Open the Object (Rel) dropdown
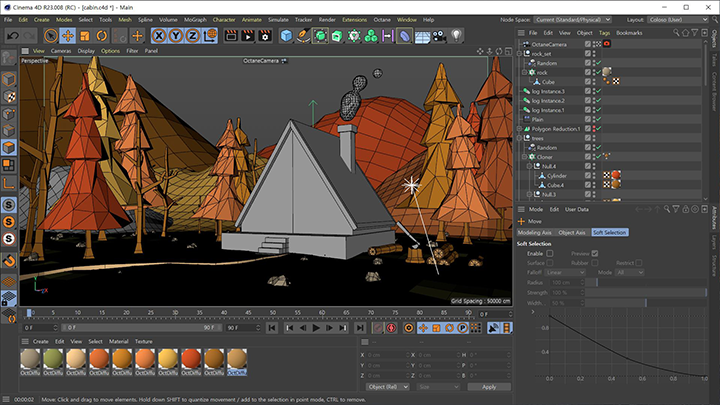The width and height of the screenshot is (720, 405). tap(388, 387)
